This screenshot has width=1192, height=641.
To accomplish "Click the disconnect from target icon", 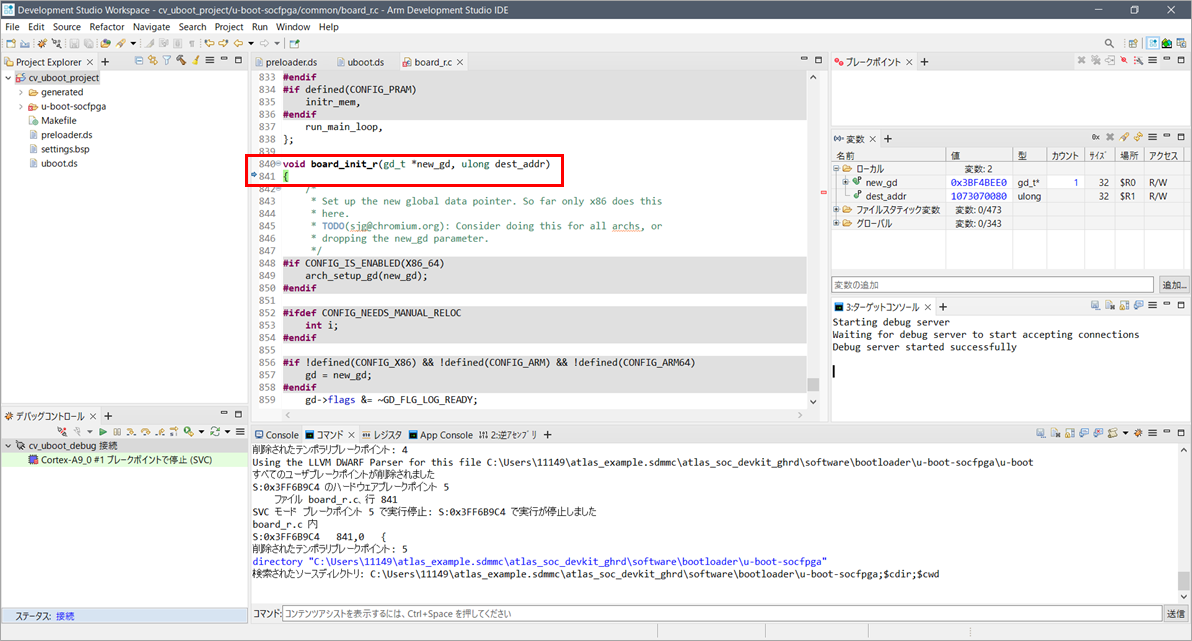I will [62, 431].
